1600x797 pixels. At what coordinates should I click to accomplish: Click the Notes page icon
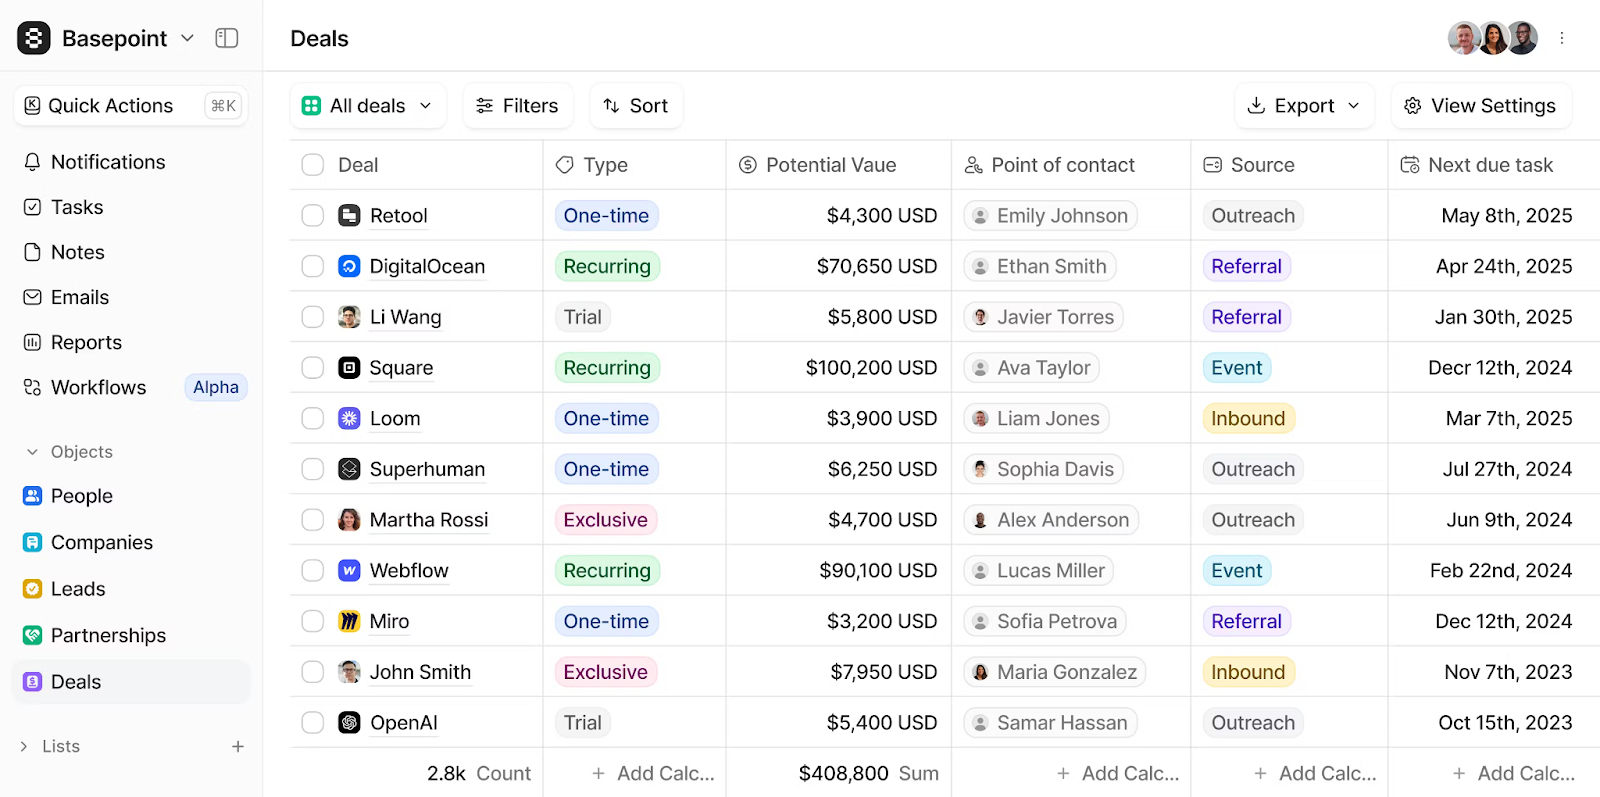coord(33,252)
